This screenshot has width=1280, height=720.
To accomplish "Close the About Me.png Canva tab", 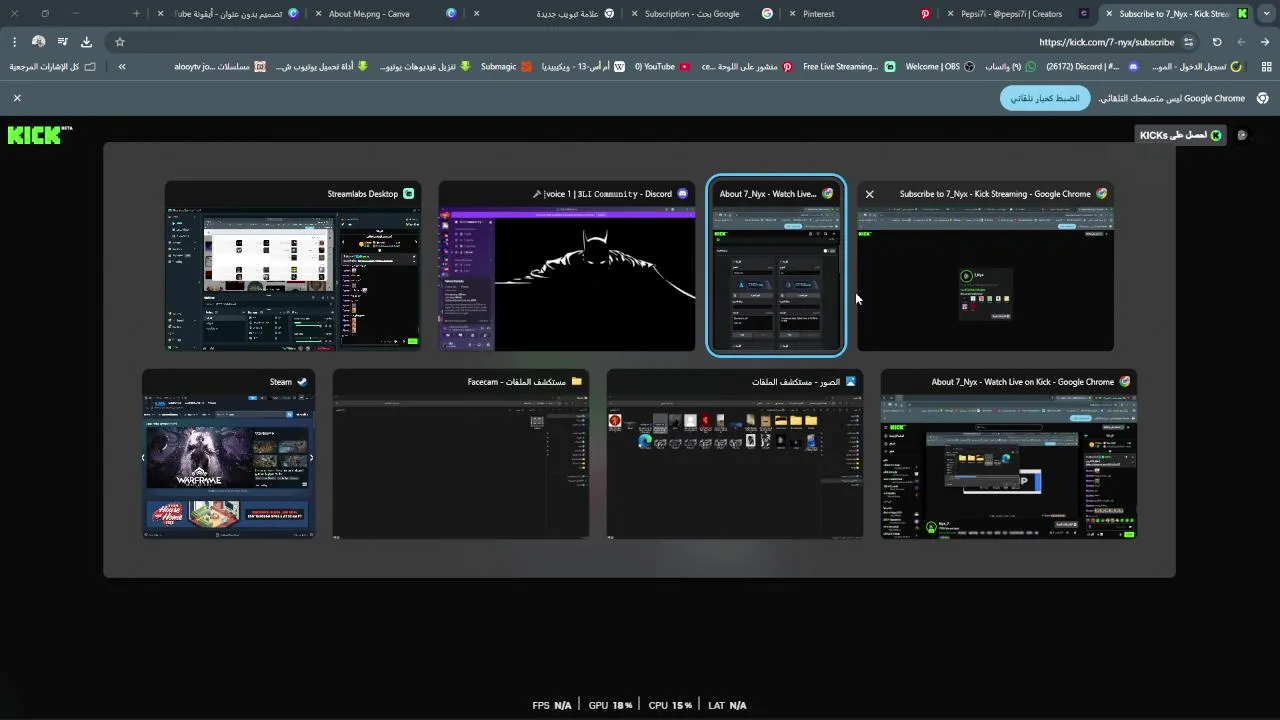I will click(319, 14).
